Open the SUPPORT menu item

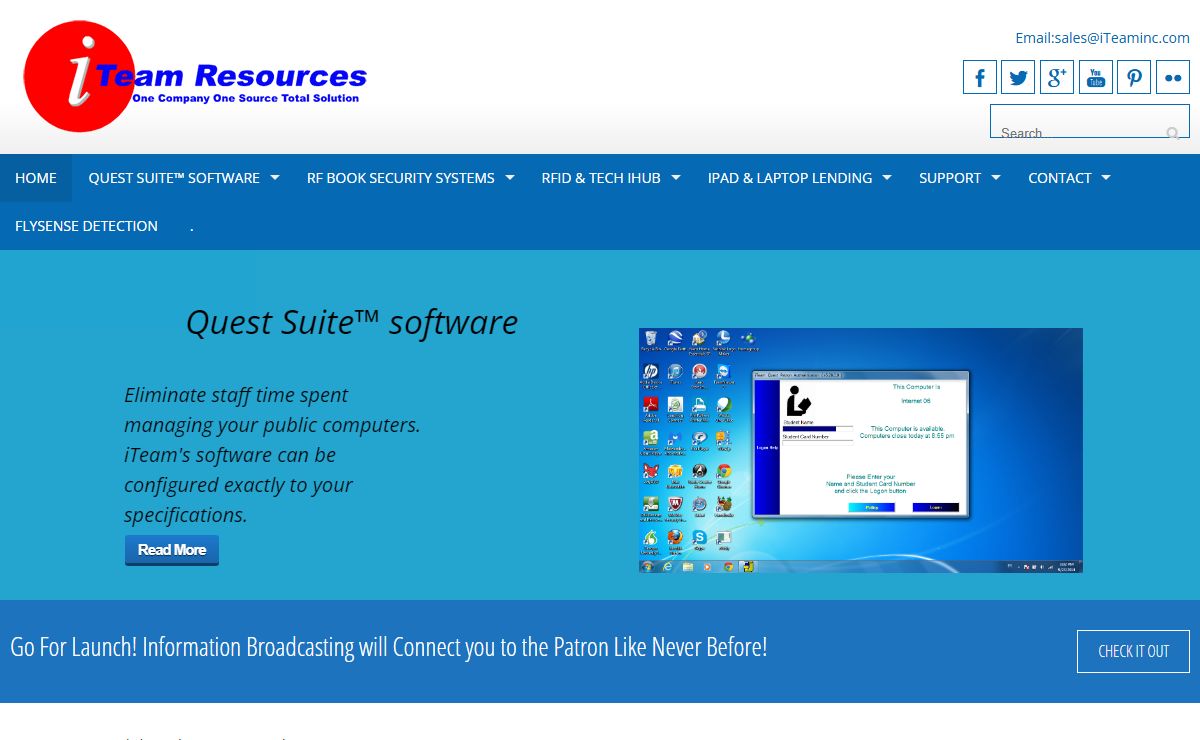pos(950,178)
